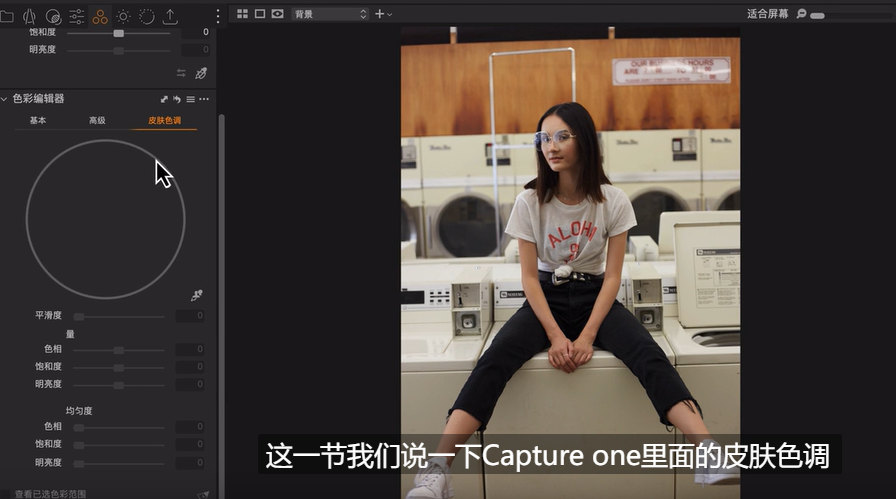Click the 适合屏幕 fit-to-screen button
The width and height of the screenshot is (896, 499).
[767, 14]
